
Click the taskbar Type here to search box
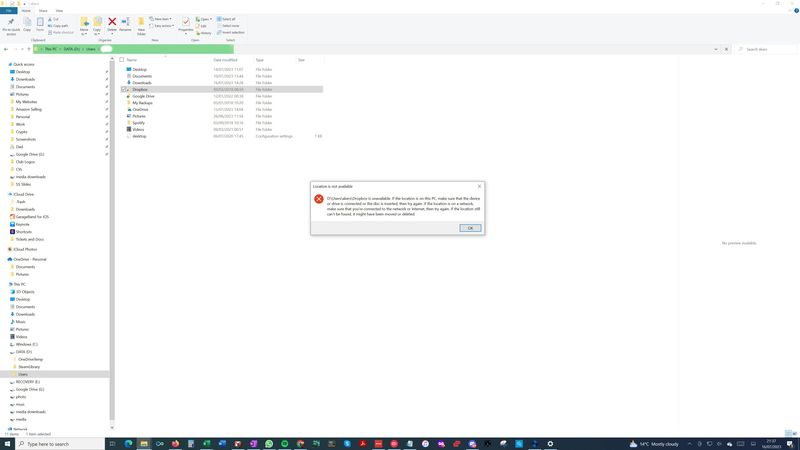[60, 444]
